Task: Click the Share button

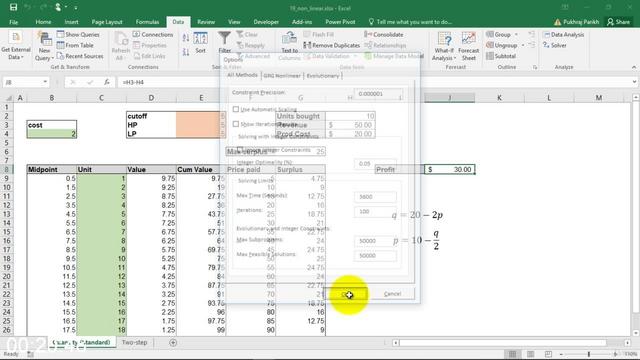Action: pos(618,22)
